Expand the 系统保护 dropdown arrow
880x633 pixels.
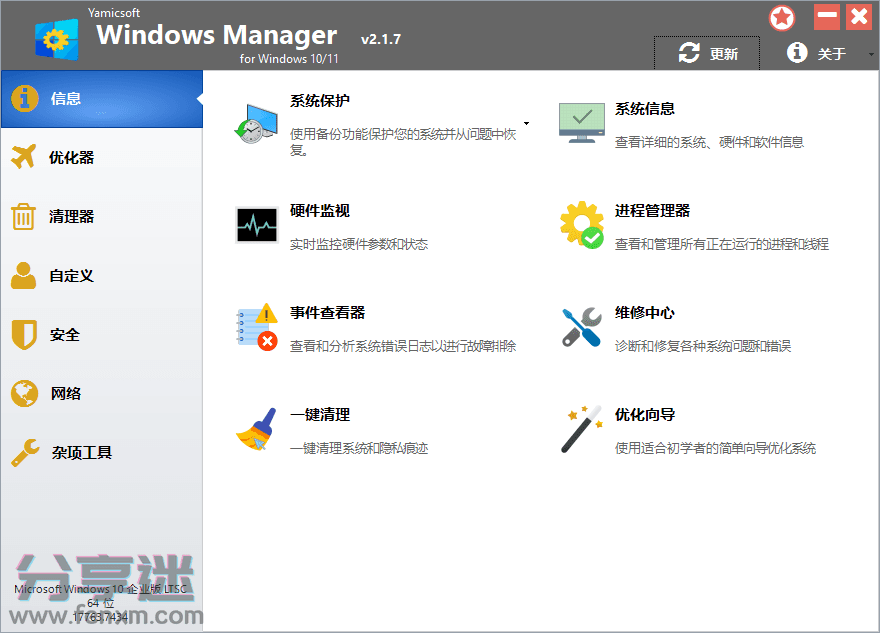527,124
